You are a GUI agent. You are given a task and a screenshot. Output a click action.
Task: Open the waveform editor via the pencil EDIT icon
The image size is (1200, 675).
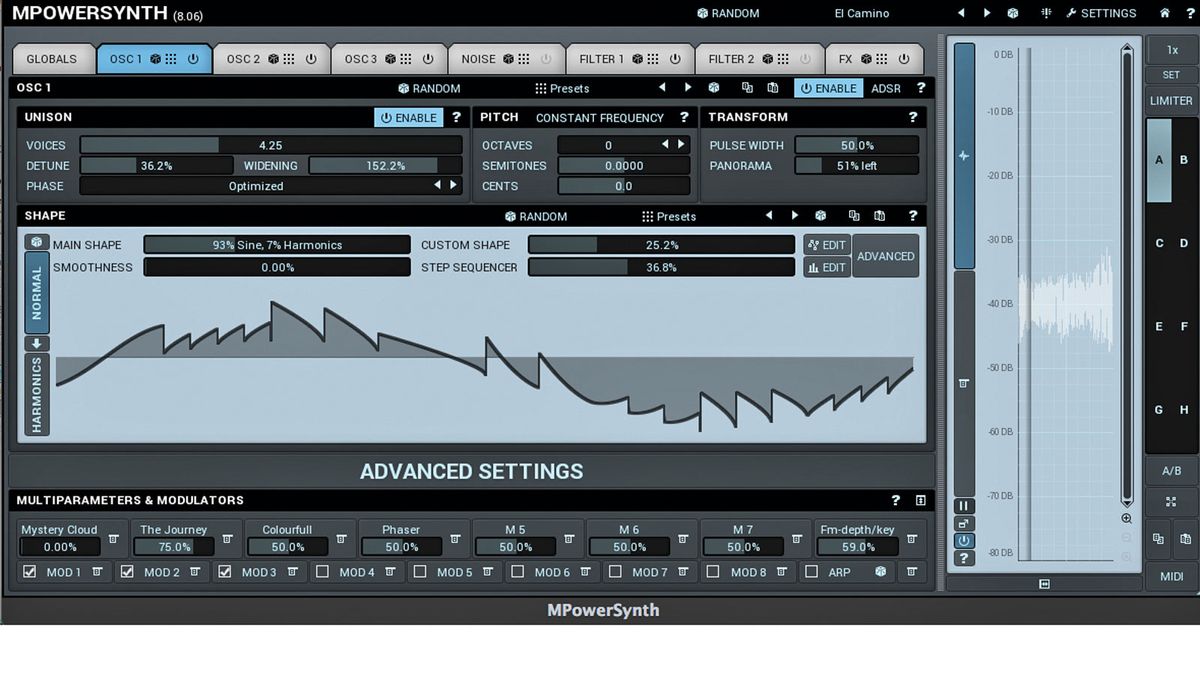point(825,245)
